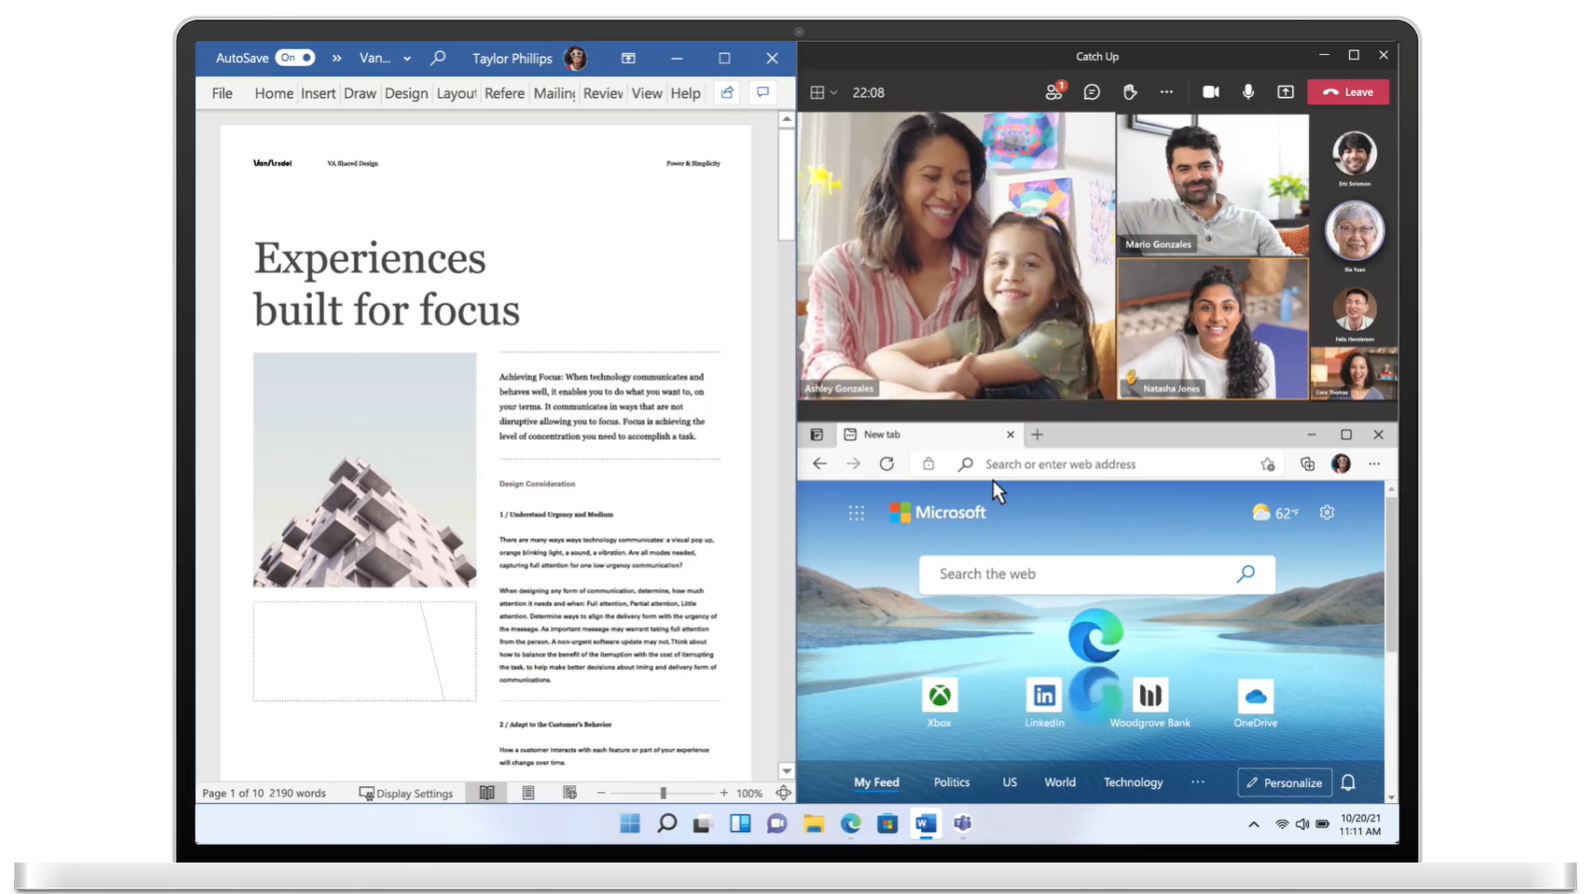Open the document name dropdown arrow in Word

tap(407, 58)
